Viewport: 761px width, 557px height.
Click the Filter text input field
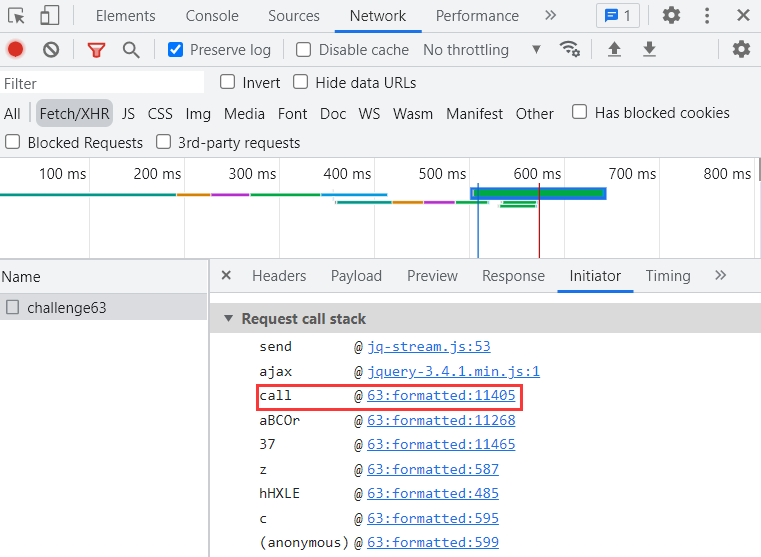[x=103, y=83]
